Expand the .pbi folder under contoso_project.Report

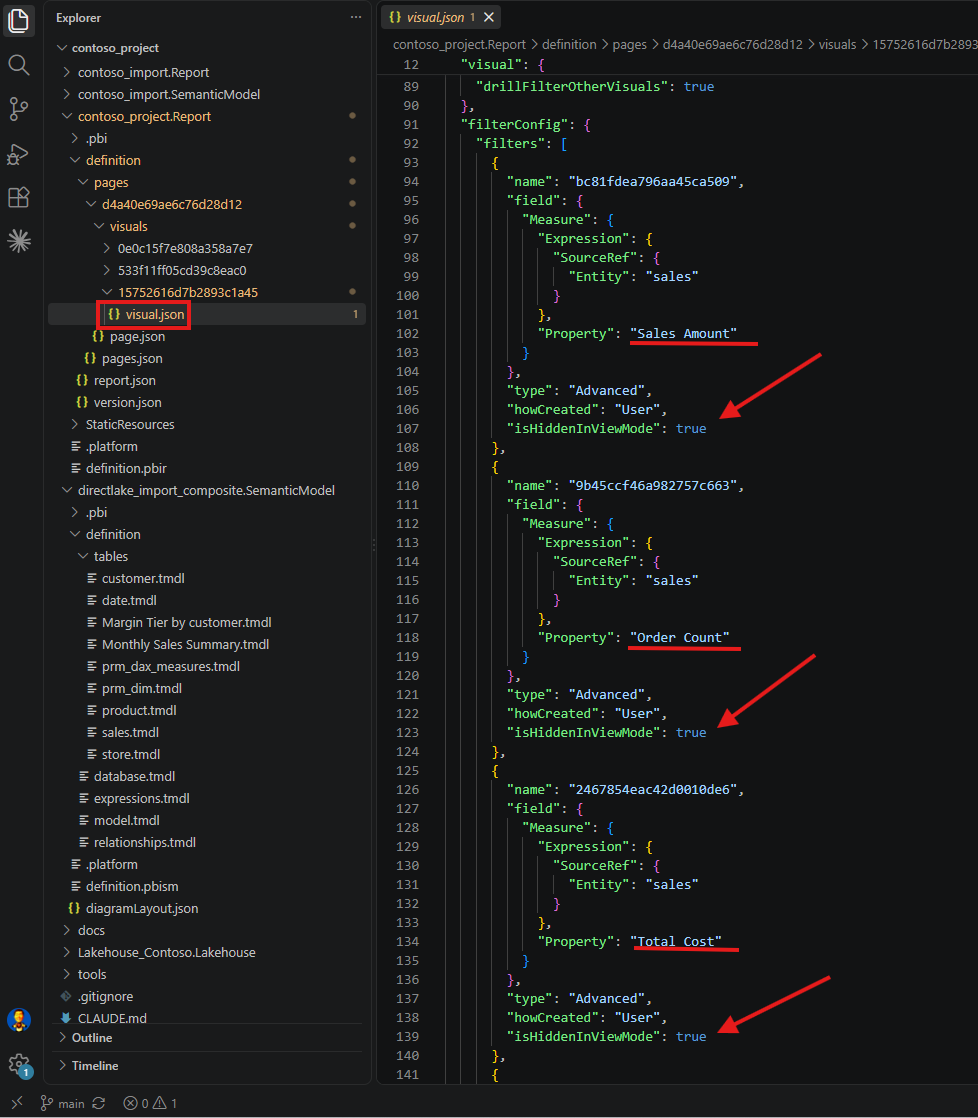(96, 138)
